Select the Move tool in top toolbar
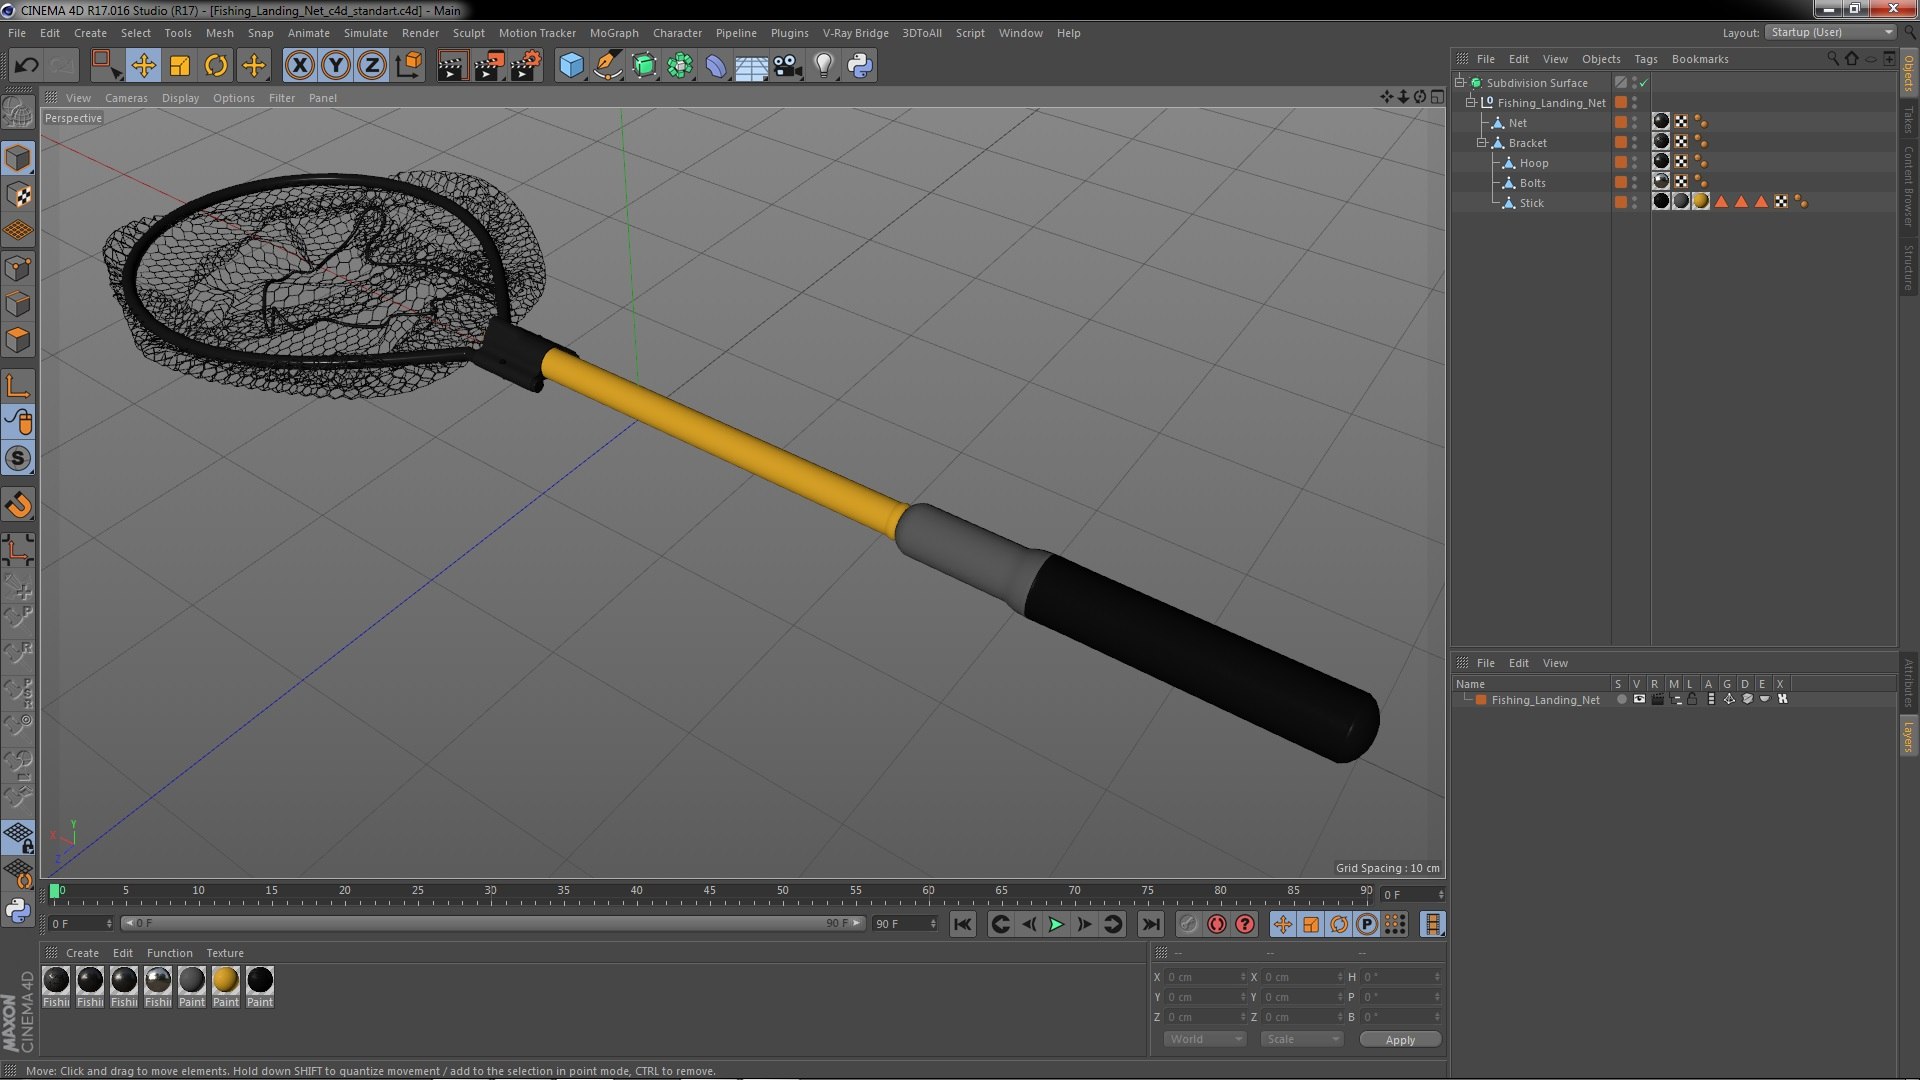 pos(143,66)
